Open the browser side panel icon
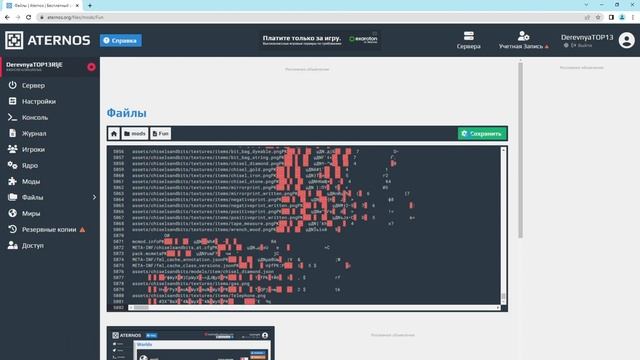Screen dimensions: 640x360 611,17
